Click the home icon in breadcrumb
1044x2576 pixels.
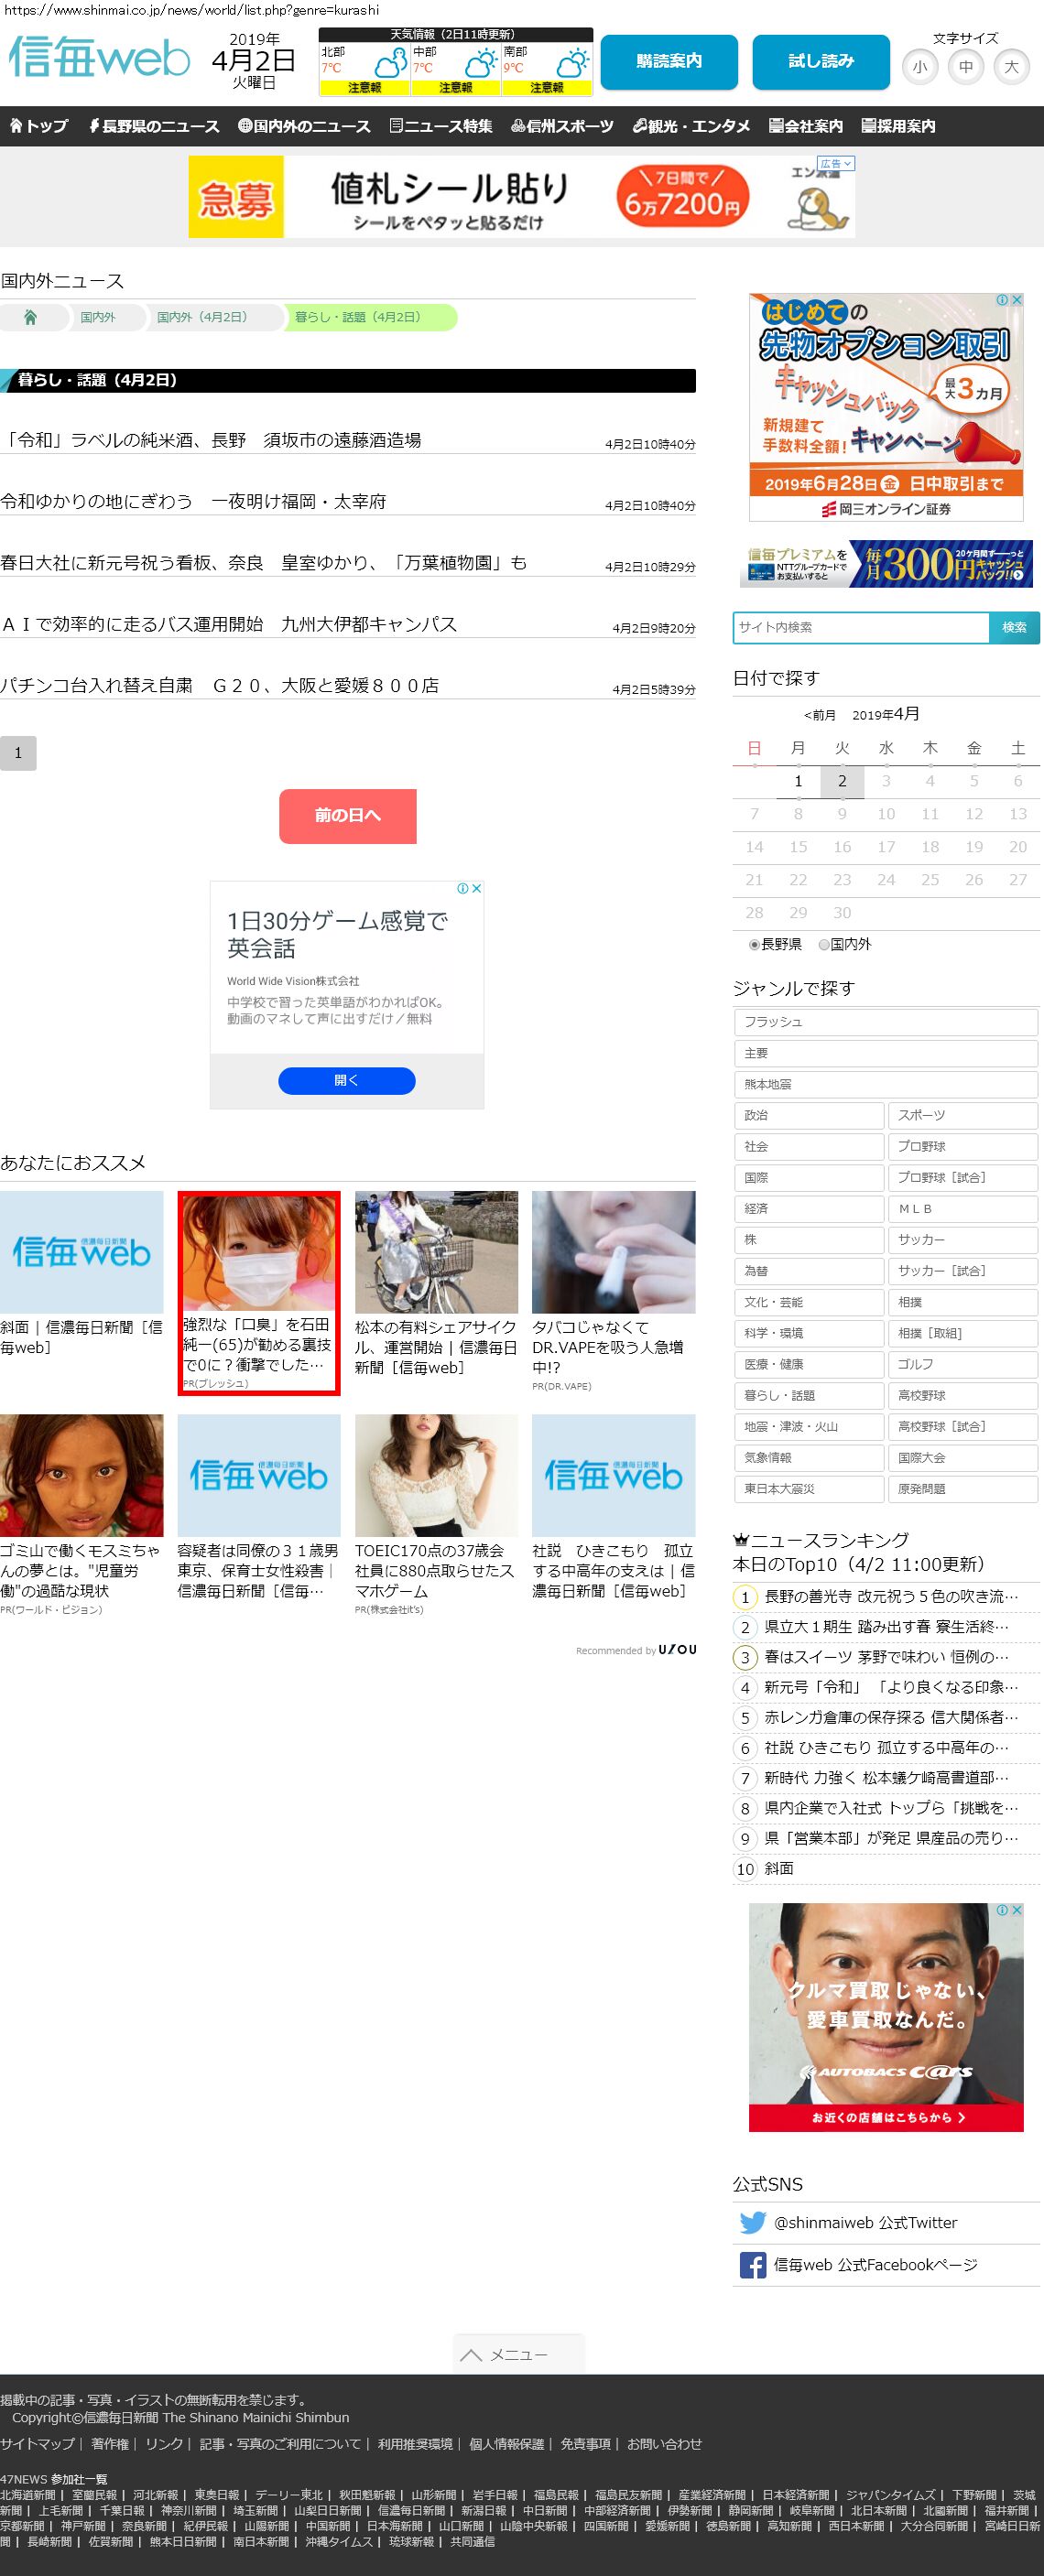click(30, 317)
